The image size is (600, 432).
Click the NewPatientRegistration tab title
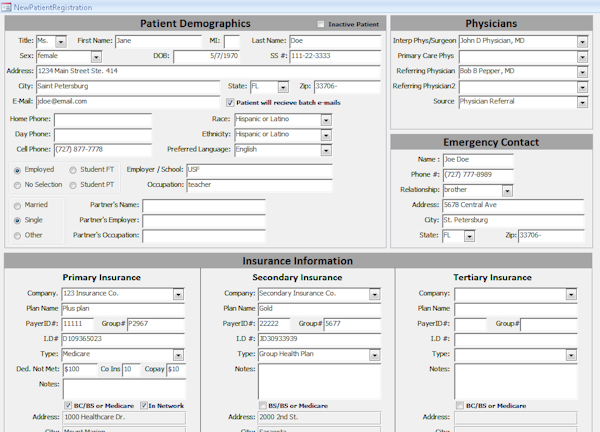coord(53,7)
